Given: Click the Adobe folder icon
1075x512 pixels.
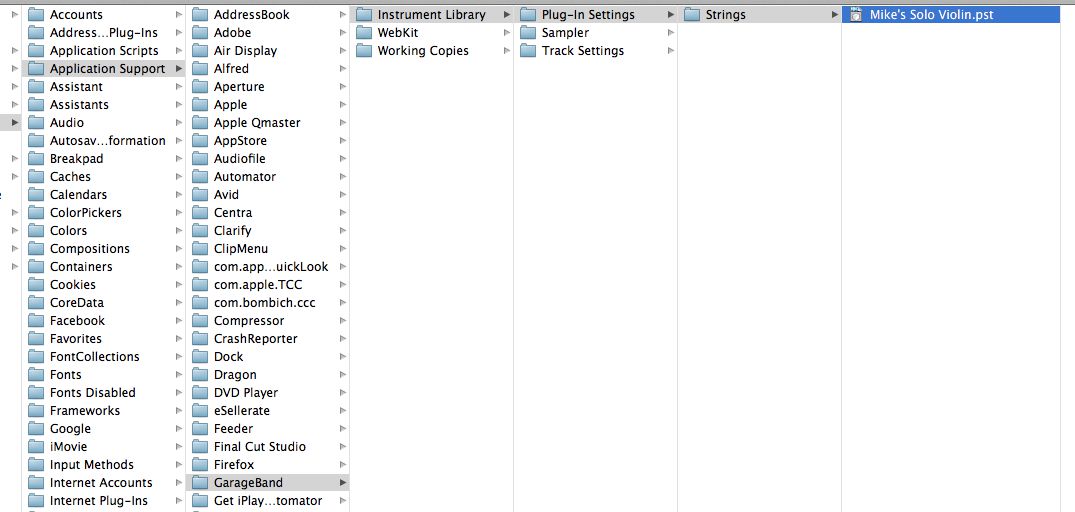Looking at the screenshot, I should pos(200,32).
